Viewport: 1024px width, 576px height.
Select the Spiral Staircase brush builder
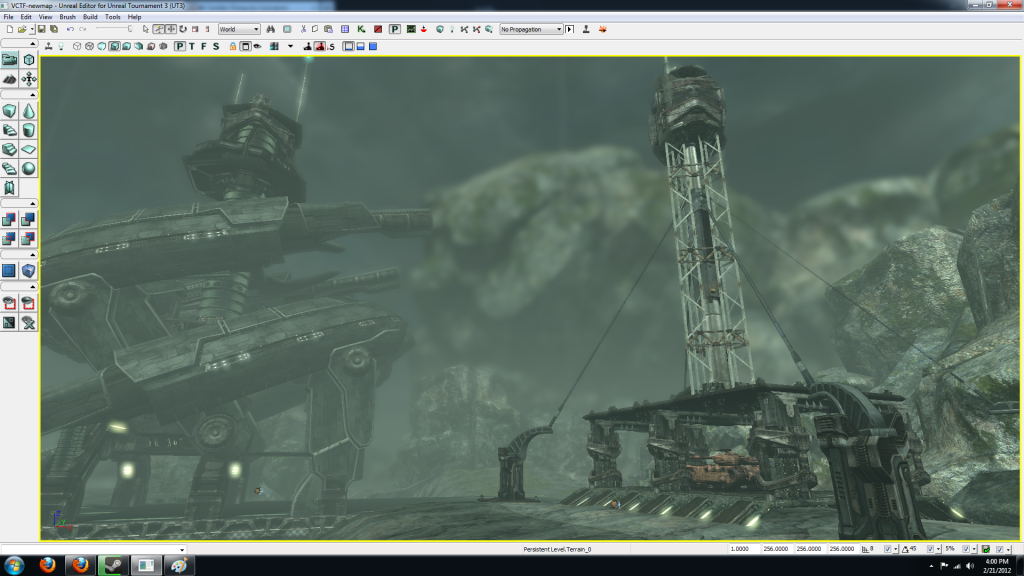pos(9,168)
